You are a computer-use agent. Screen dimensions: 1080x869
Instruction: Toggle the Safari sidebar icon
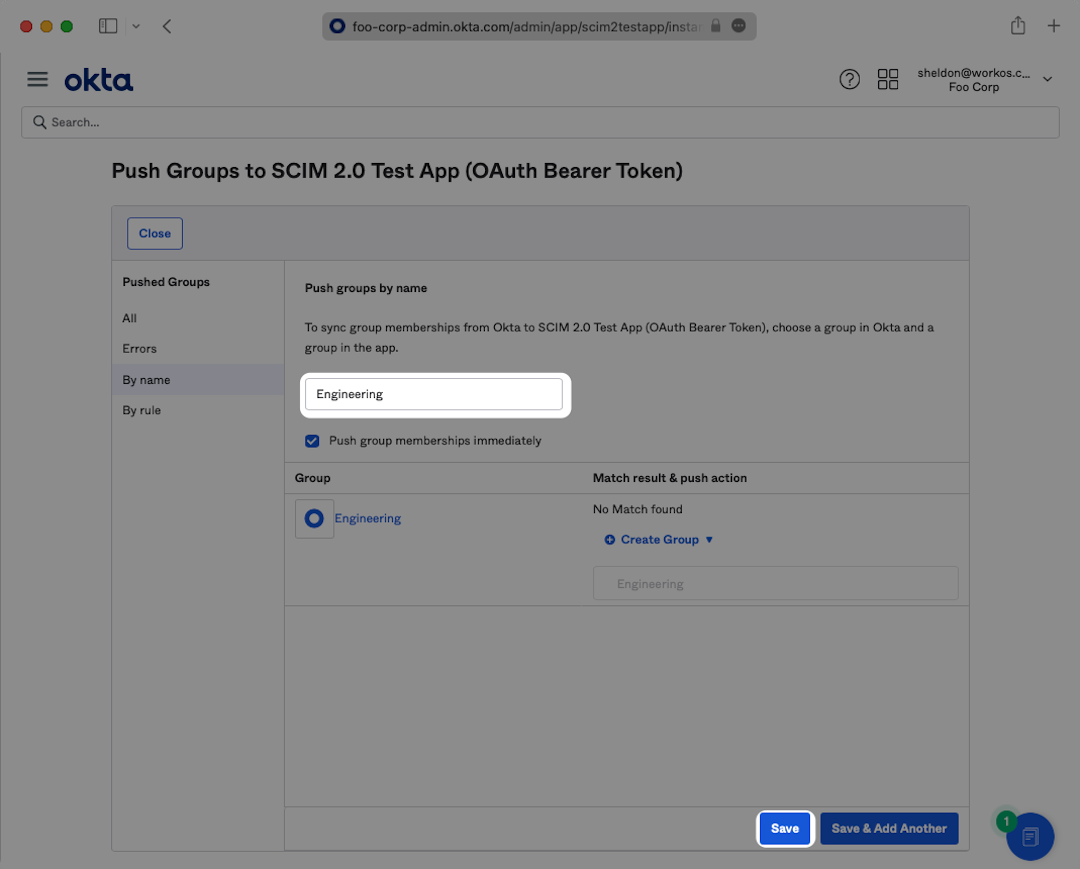click(108, 26)
